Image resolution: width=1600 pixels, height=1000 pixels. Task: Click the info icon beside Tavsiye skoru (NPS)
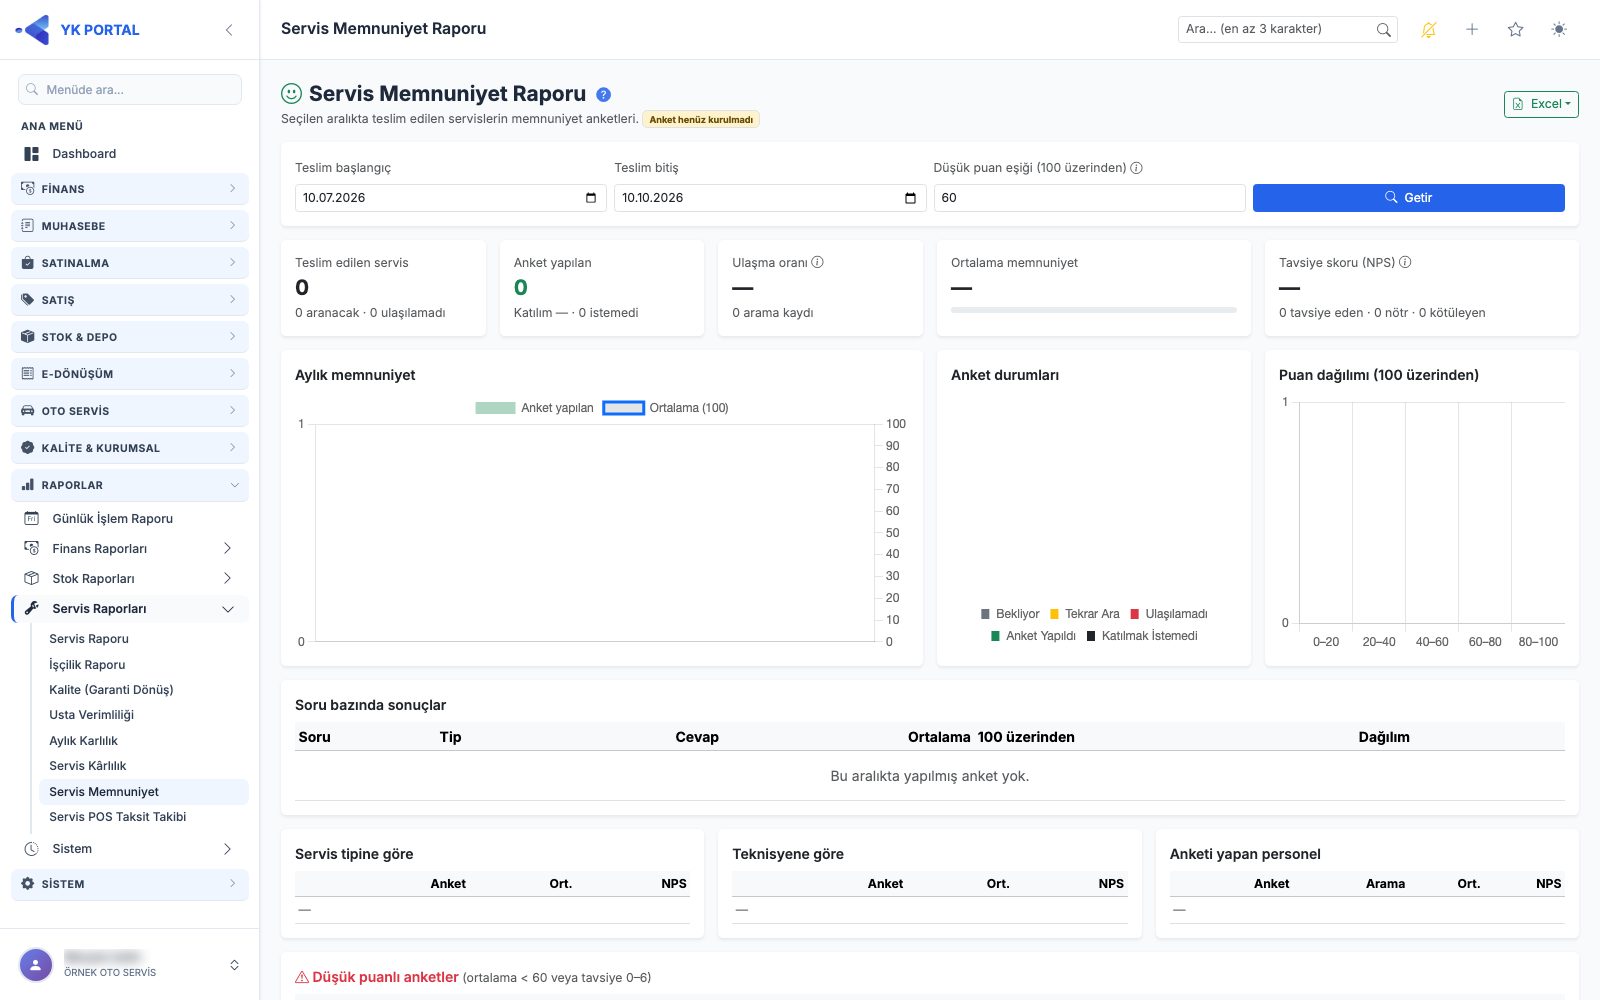tap(1405, 262)
